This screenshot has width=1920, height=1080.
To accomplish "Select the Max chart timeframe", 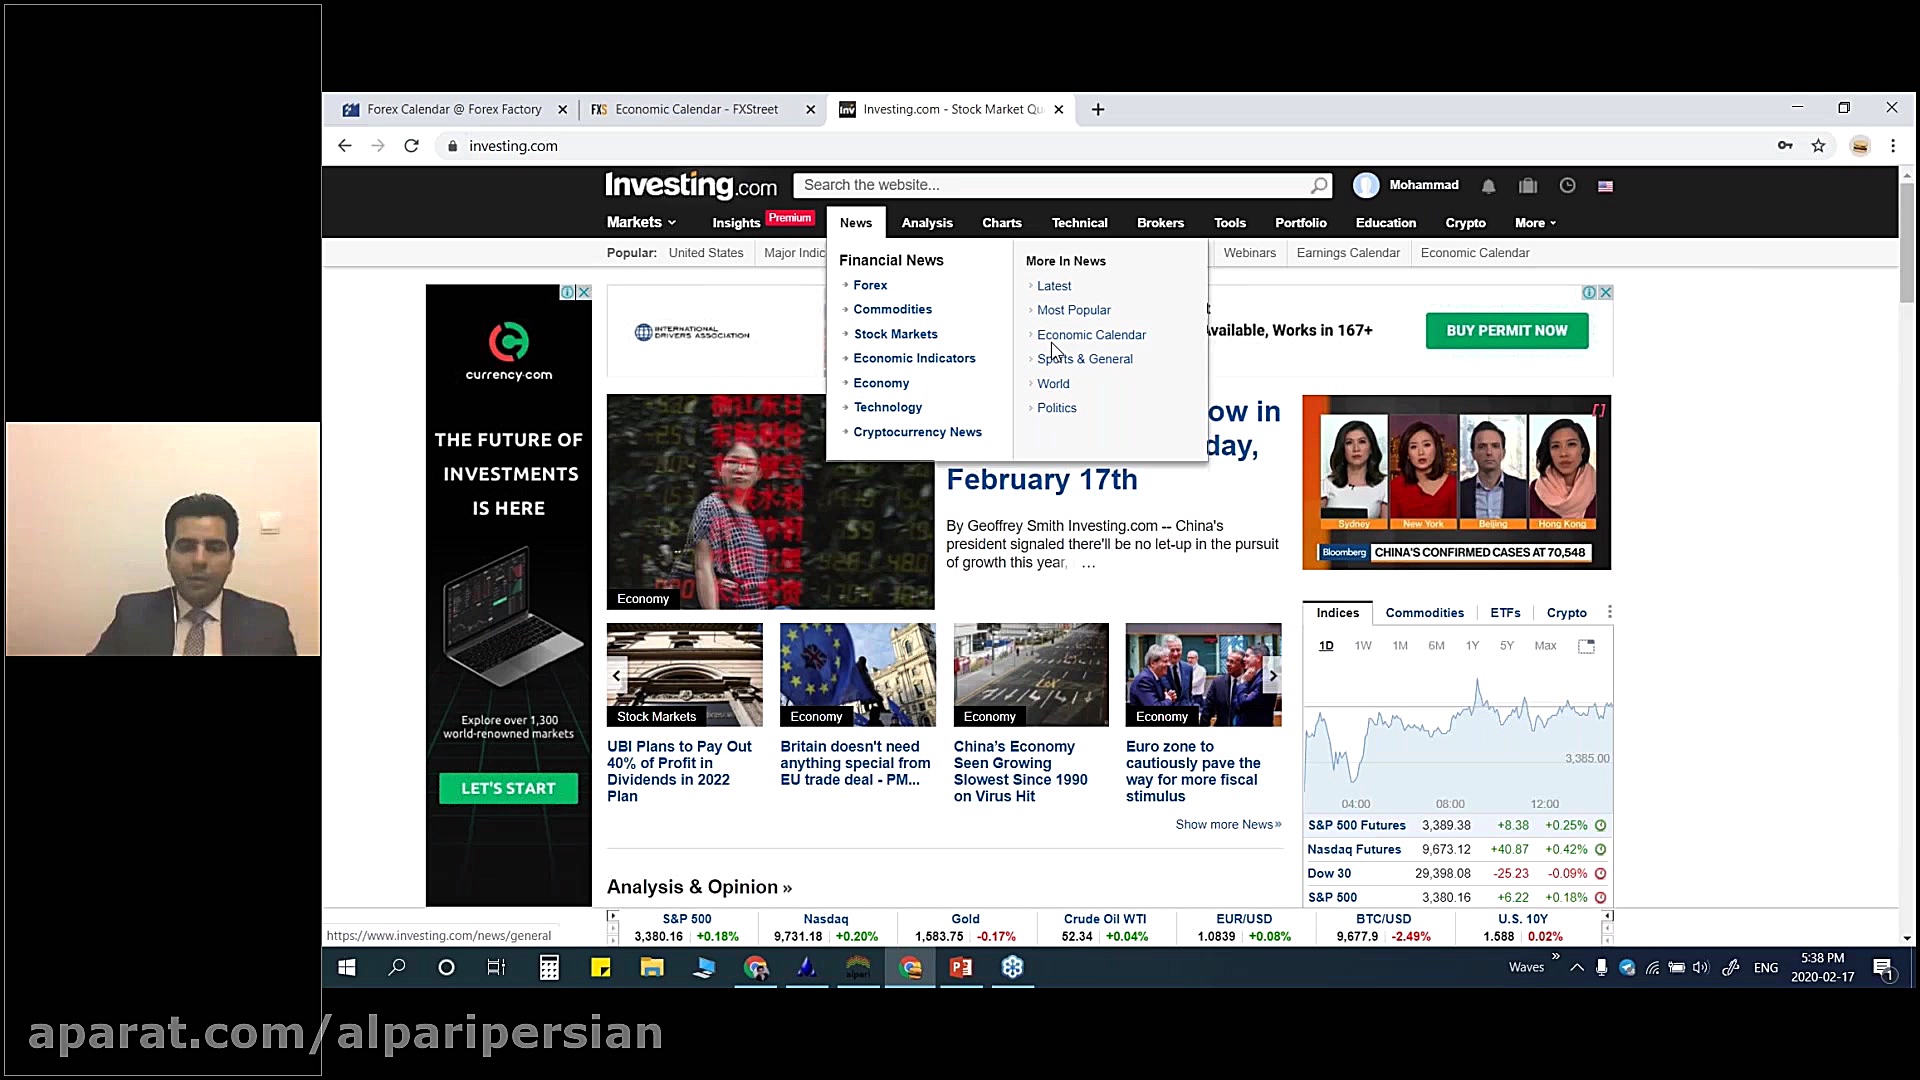I will pos(1545,646).
